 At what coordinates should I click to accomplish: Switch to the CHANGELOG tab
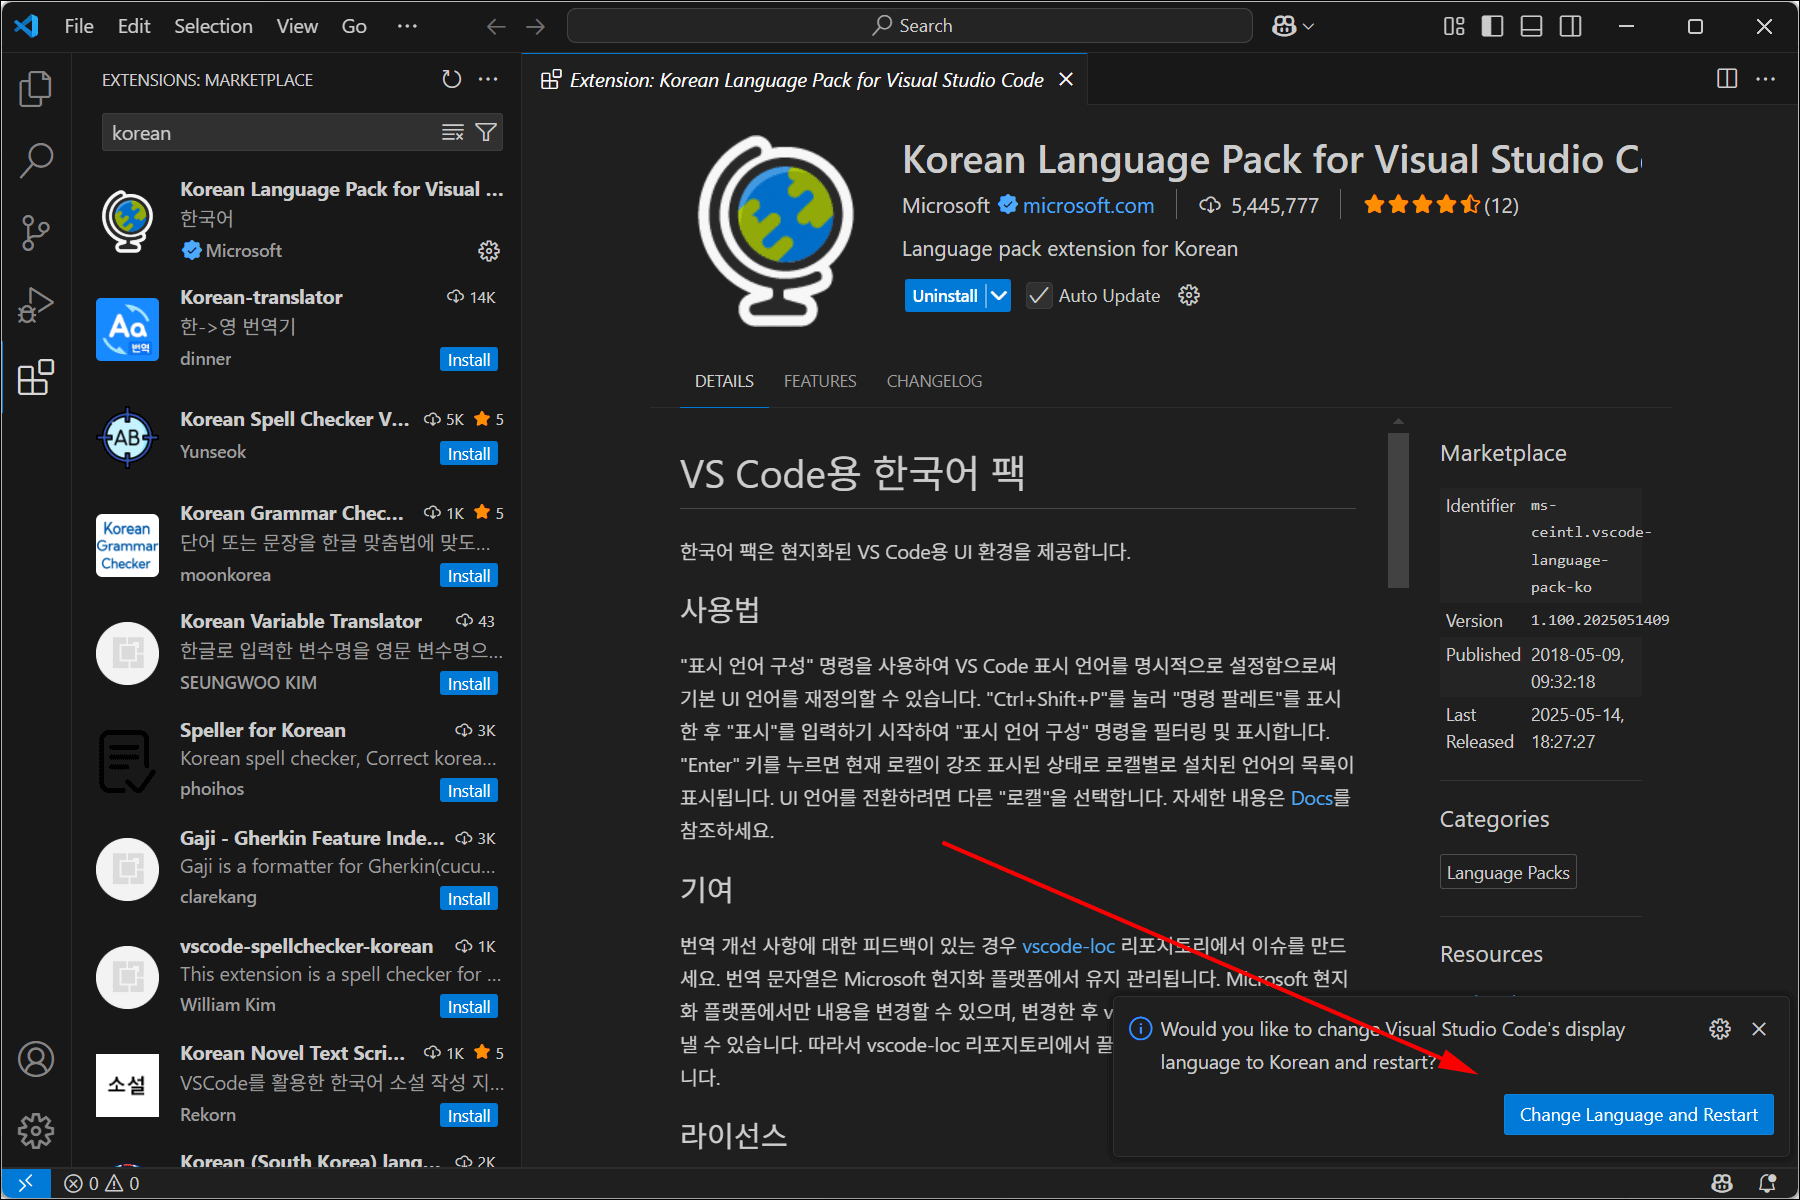click(x=934, y=381)
